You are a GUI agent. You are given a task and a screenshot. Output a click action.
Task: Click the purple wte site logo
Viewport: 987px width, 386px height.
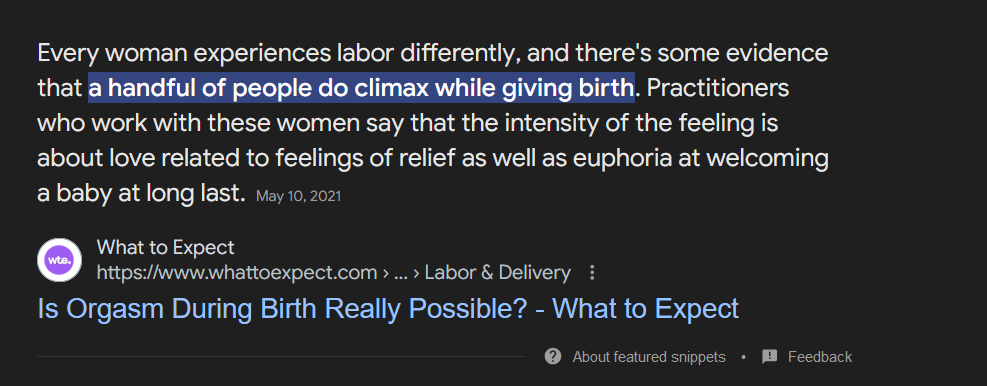(x=59, y=260)
